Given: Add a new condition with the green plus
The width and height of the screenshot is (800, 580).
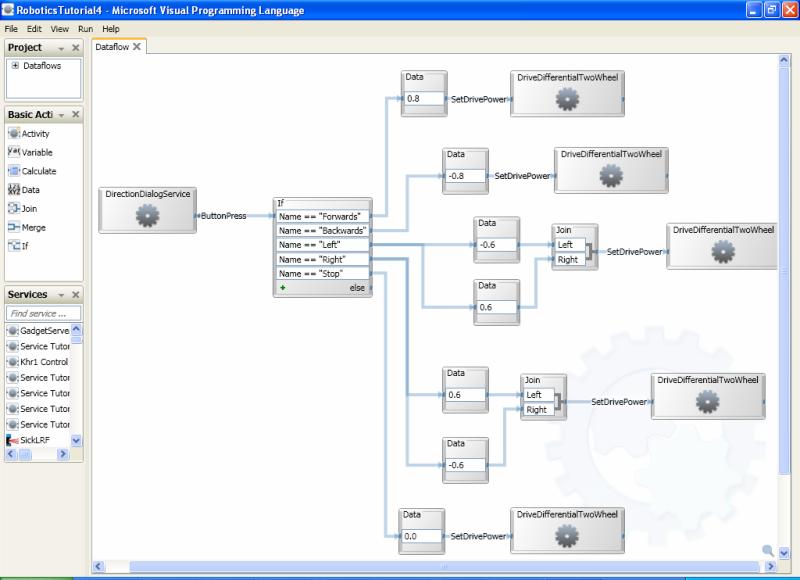Looking at the screenshot, I should 283,285.
